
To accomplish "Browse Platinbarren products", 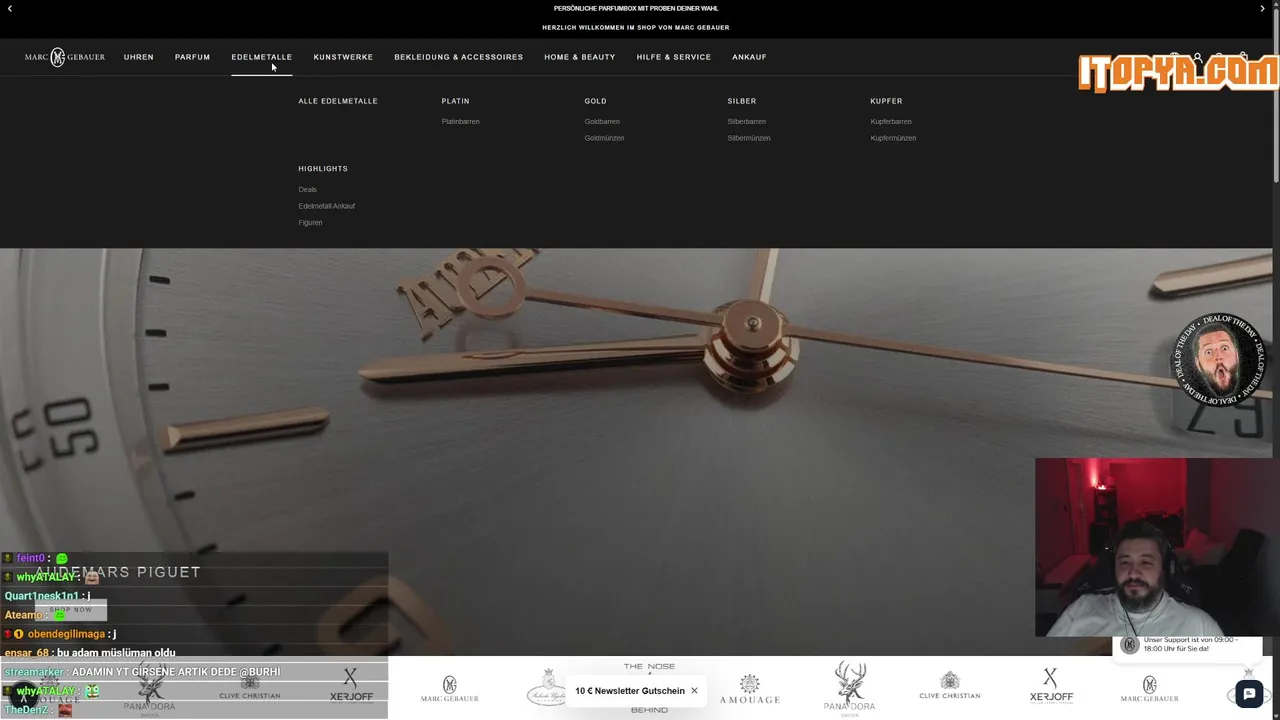I will [x=460, y=122].
